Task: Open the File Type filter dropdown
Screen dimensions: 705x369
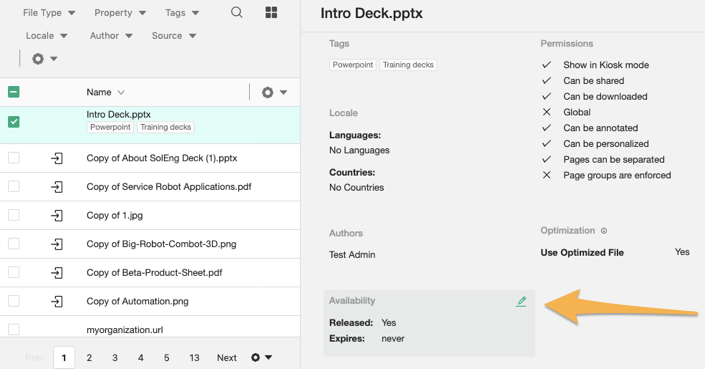Action: (49, 13)
